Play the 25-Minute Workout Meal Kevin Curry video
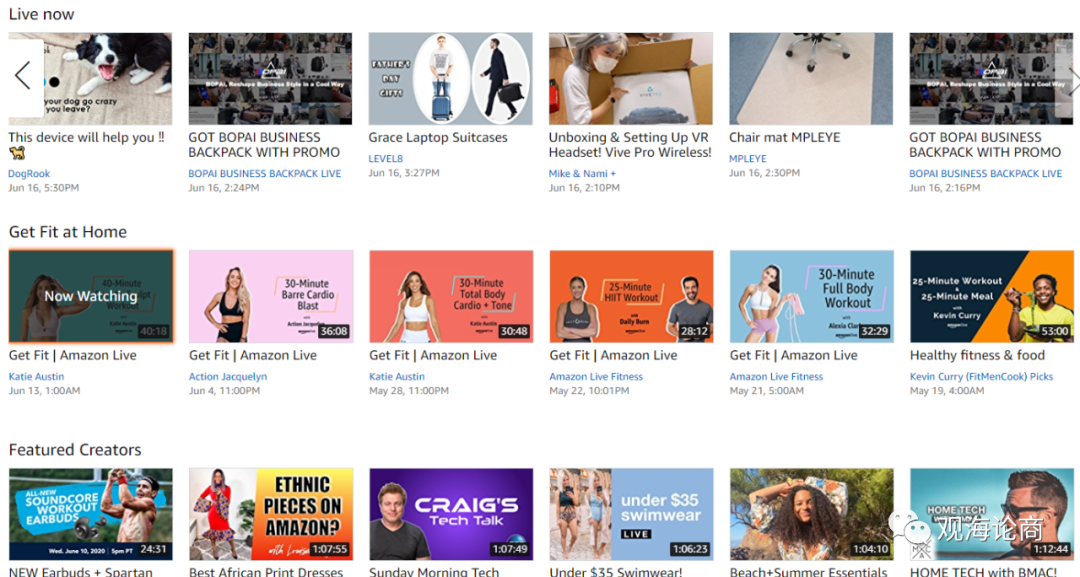The width and height of the screenshot is (1080, 577). [992, 296]
